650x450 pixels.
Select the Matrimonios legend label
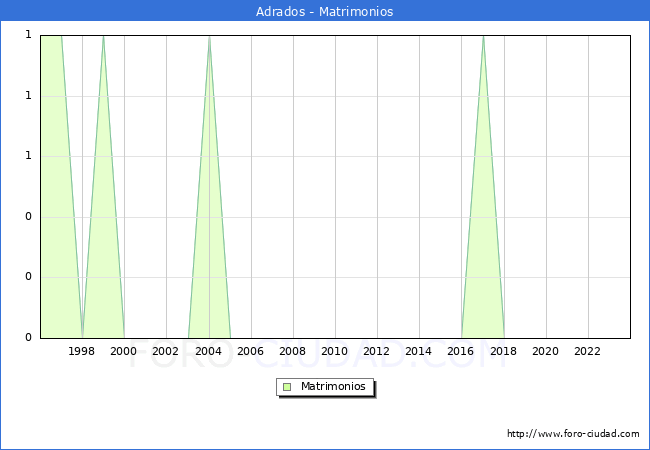coord(333,386)
